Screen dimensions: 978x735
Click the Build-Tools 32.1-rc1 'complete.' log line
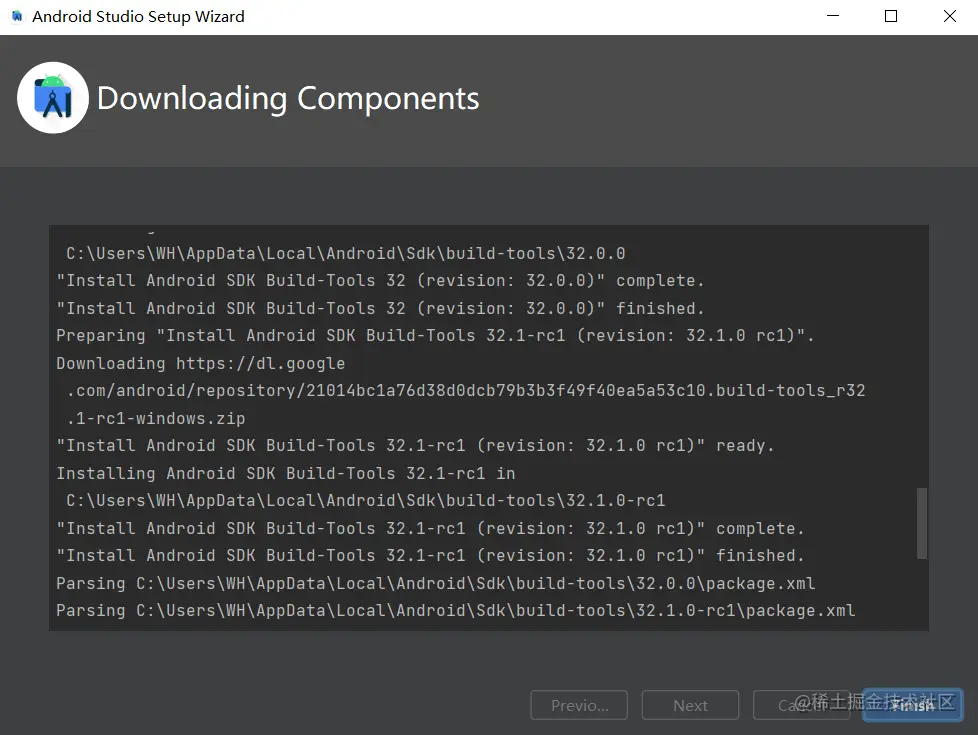[x=430, y=528]
